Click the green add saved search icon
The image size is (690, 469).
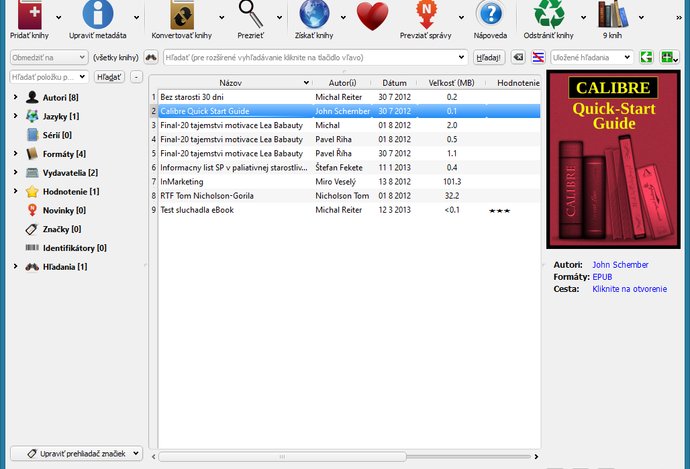[x=669, y=57]
